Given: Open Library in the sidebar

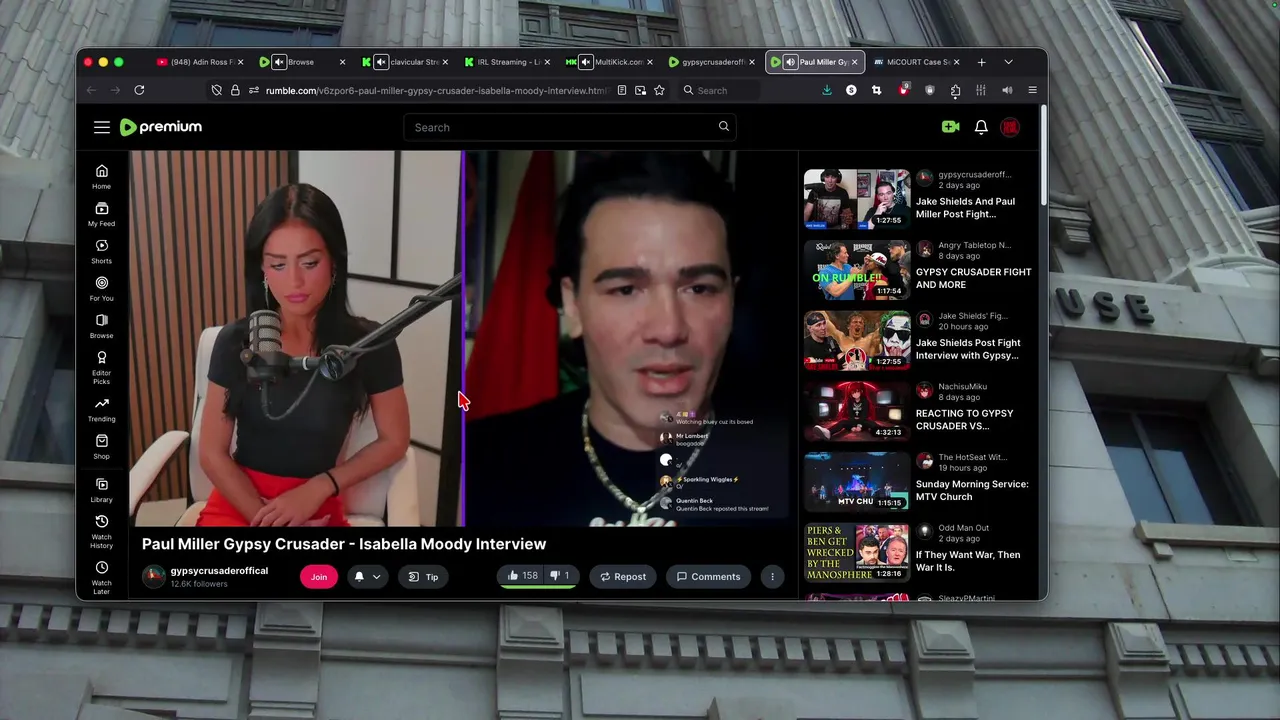Looking at the screenshot, I should coord(102,490).
